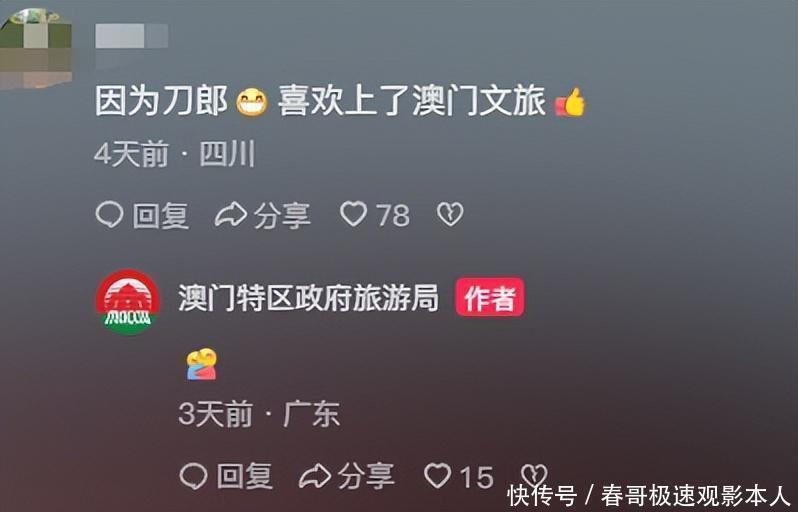Open 澳门特区政府旅游局 profile name
Screen dimensions: 798x512
point(308,298)
